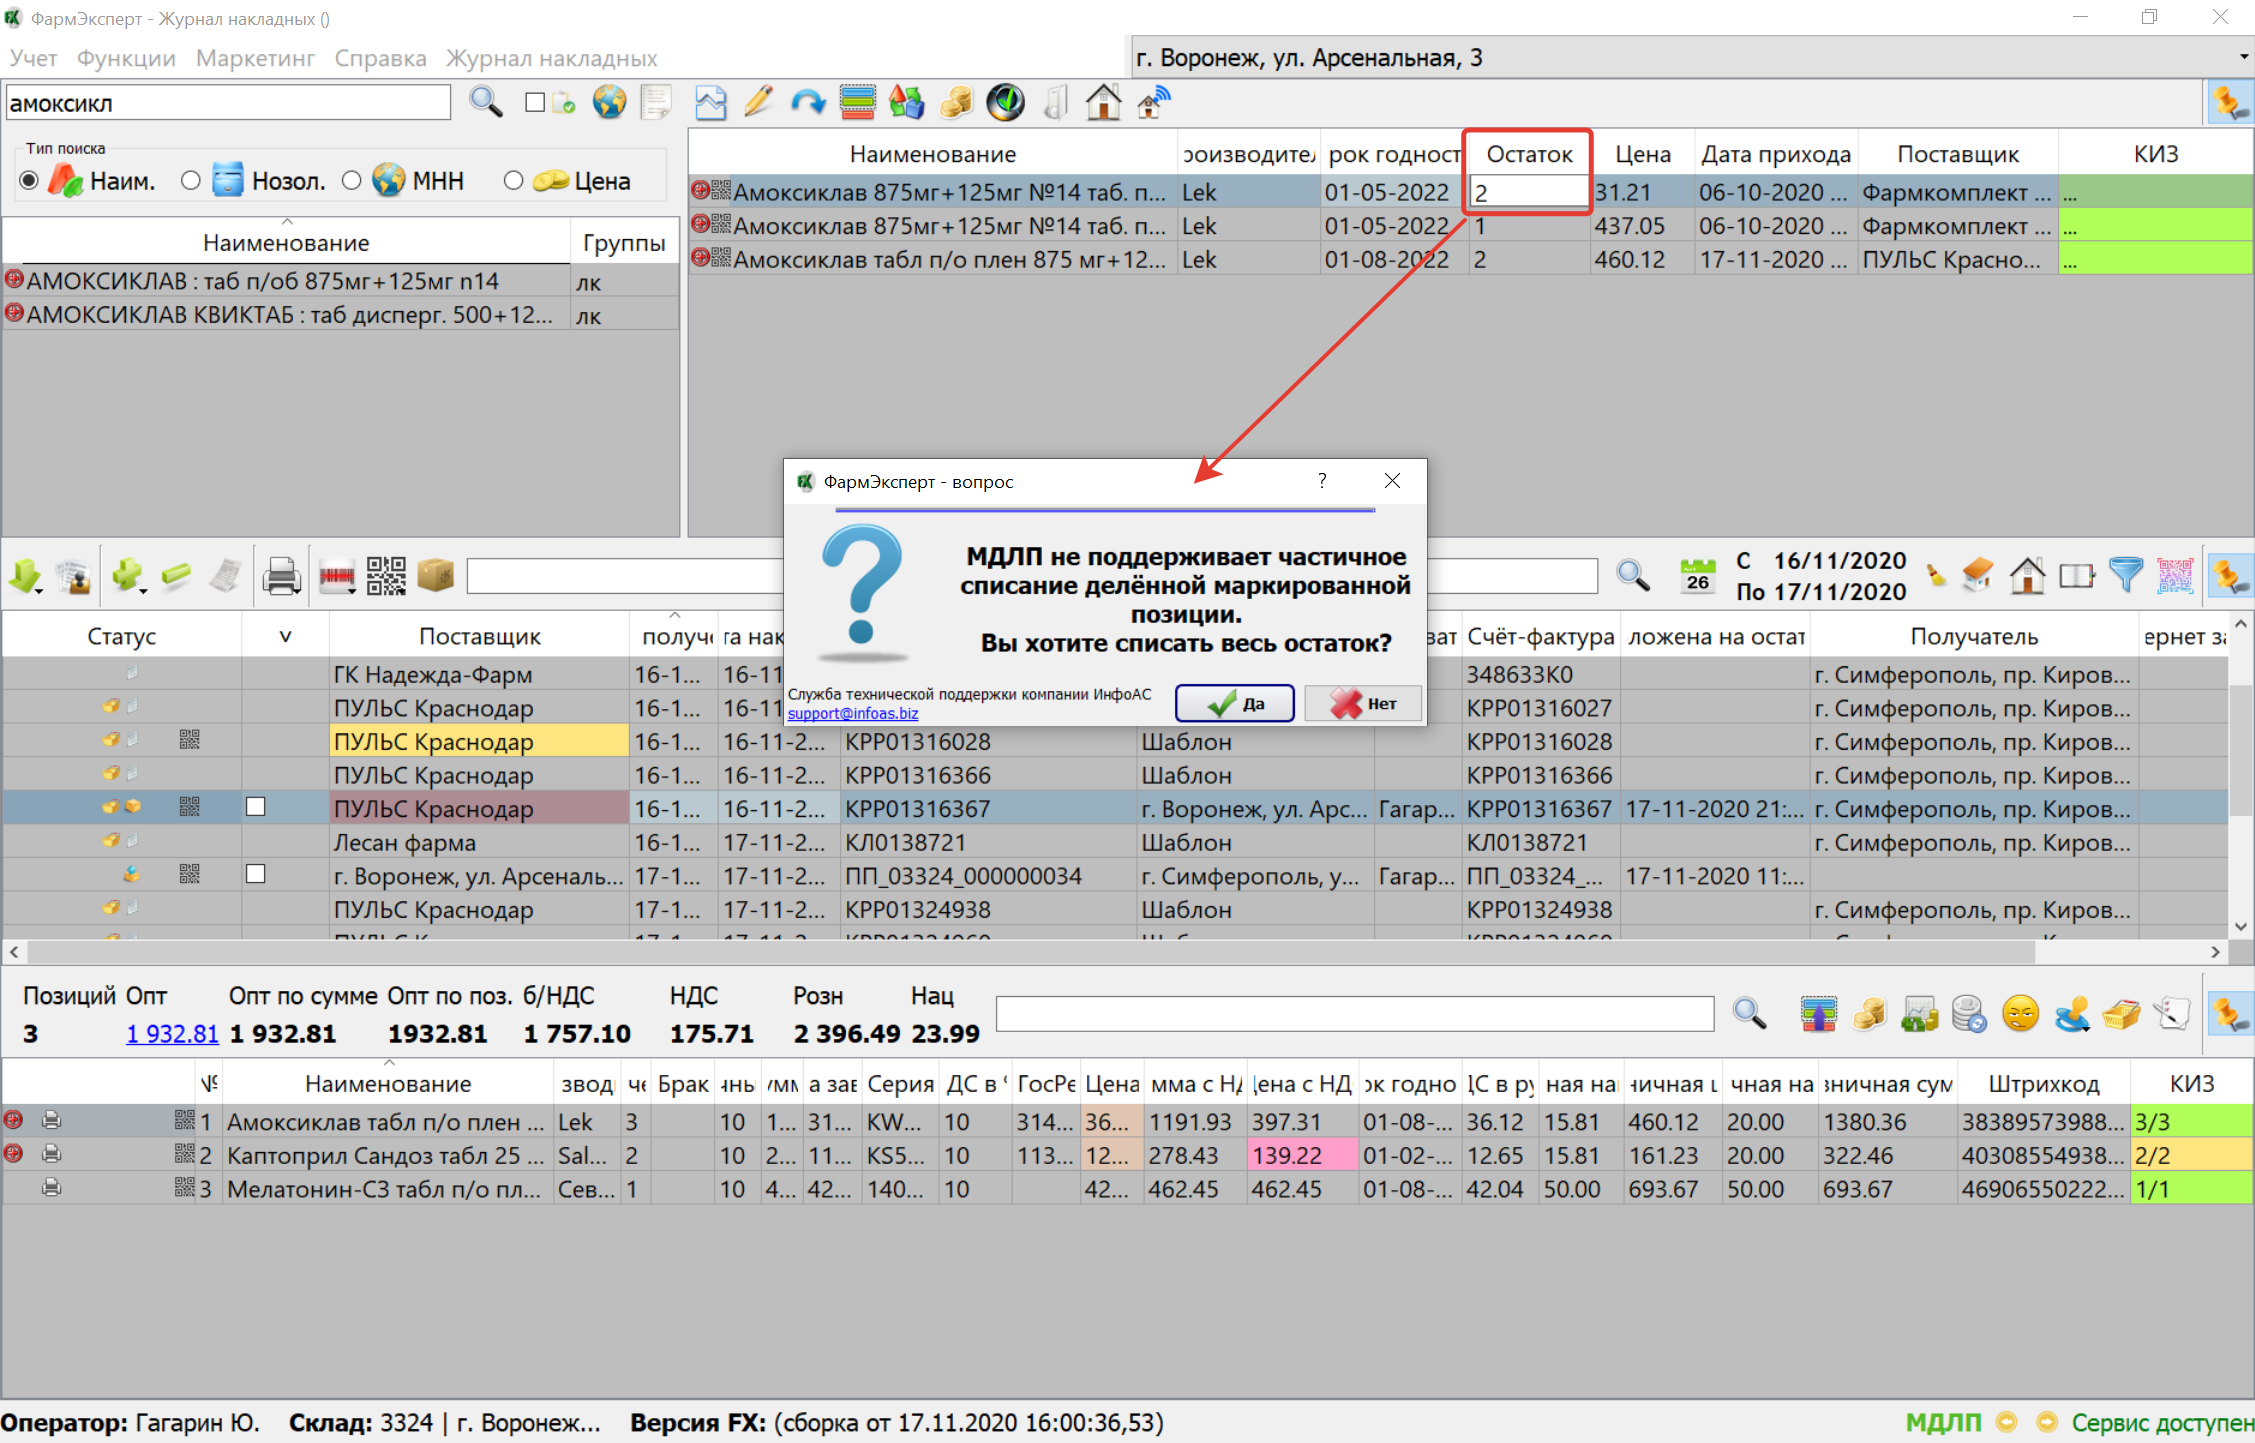The image size is (2255, 1443).
Task: Click the cardboard box package icon
Action: 435,576
